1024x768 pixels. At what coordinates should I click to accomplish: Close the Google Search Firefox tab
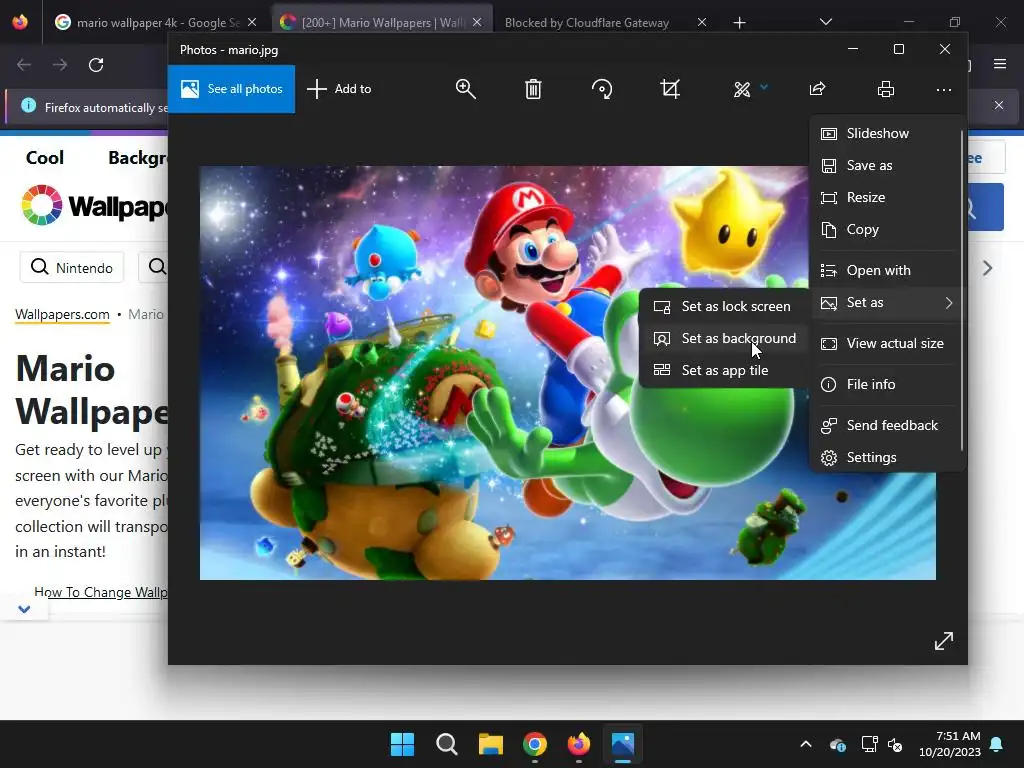point(252,22)
